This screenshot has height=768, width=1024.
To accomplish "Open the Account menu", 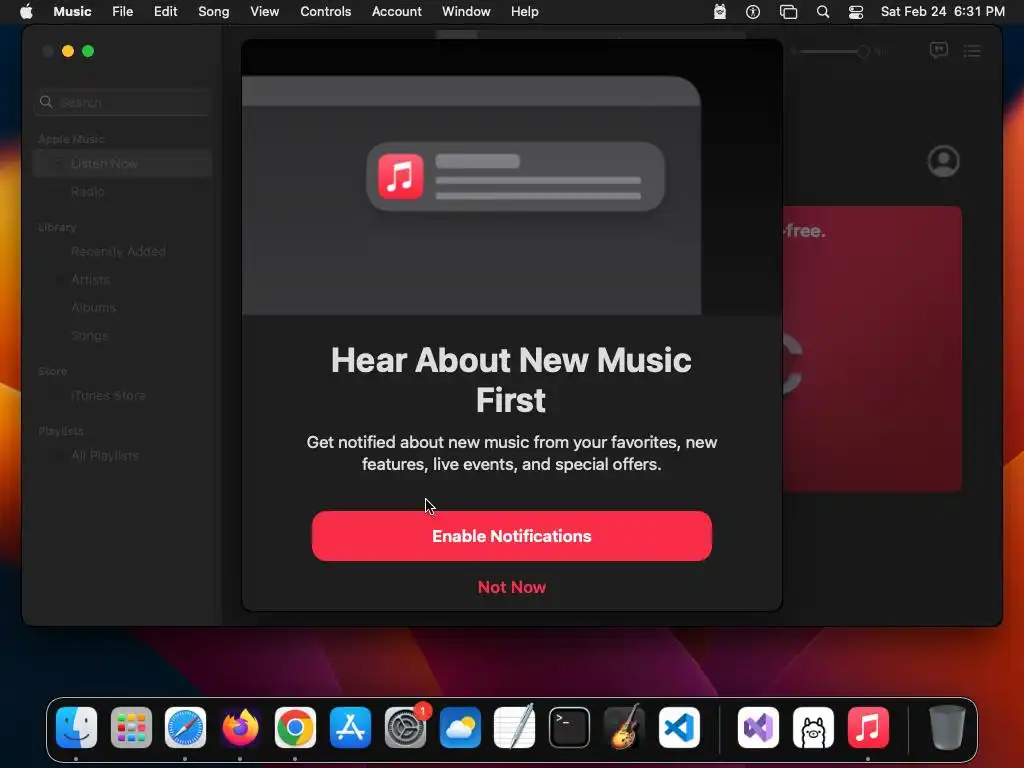I will pos(396,12).
